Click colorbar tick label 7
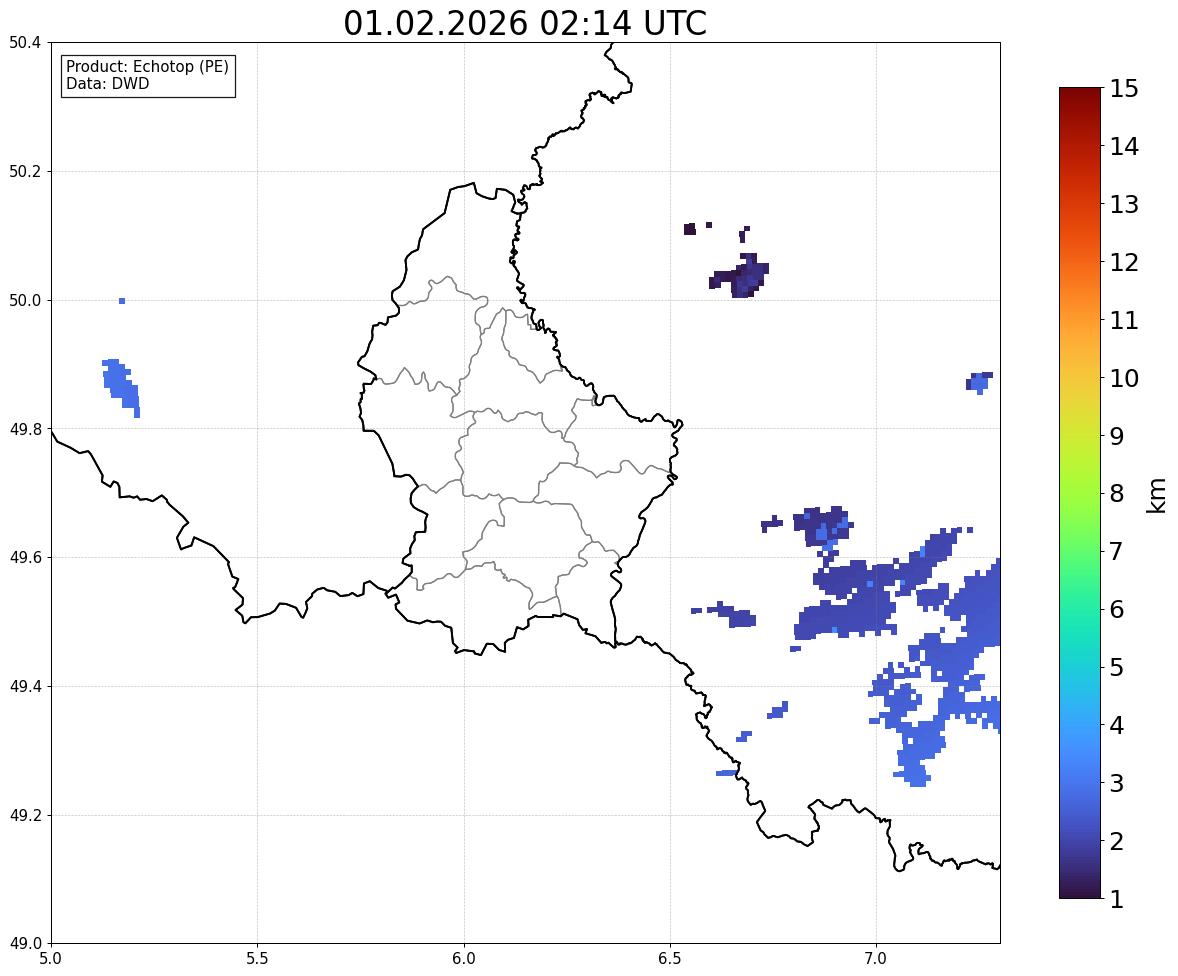Screen dimensions: 1178x976 coord(1117,551)
